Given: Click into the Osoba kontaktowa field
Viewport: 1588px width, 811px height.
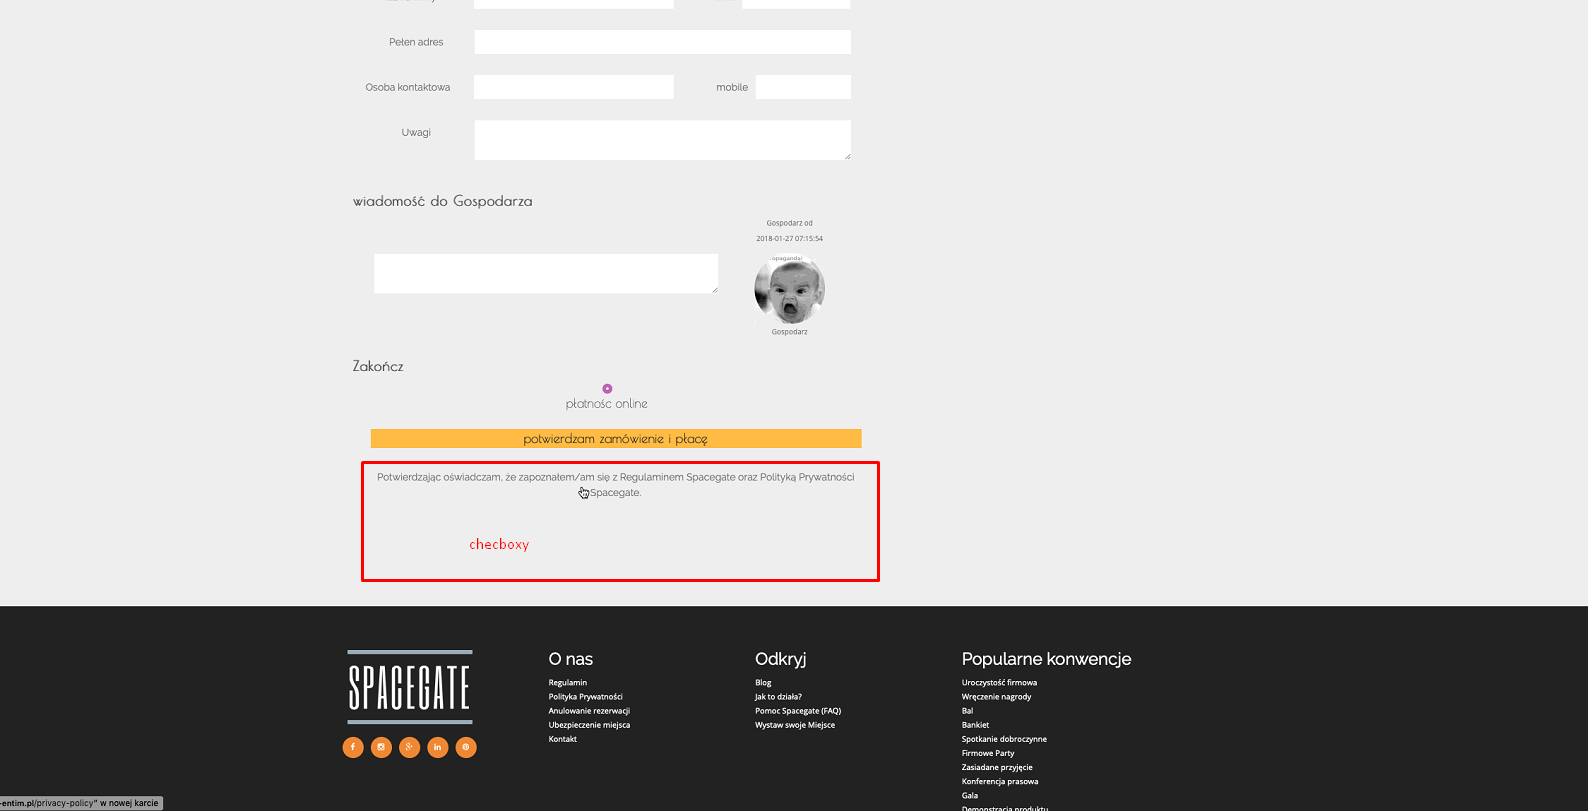Looking at the screenshot, I should click(x=573, y=87).
